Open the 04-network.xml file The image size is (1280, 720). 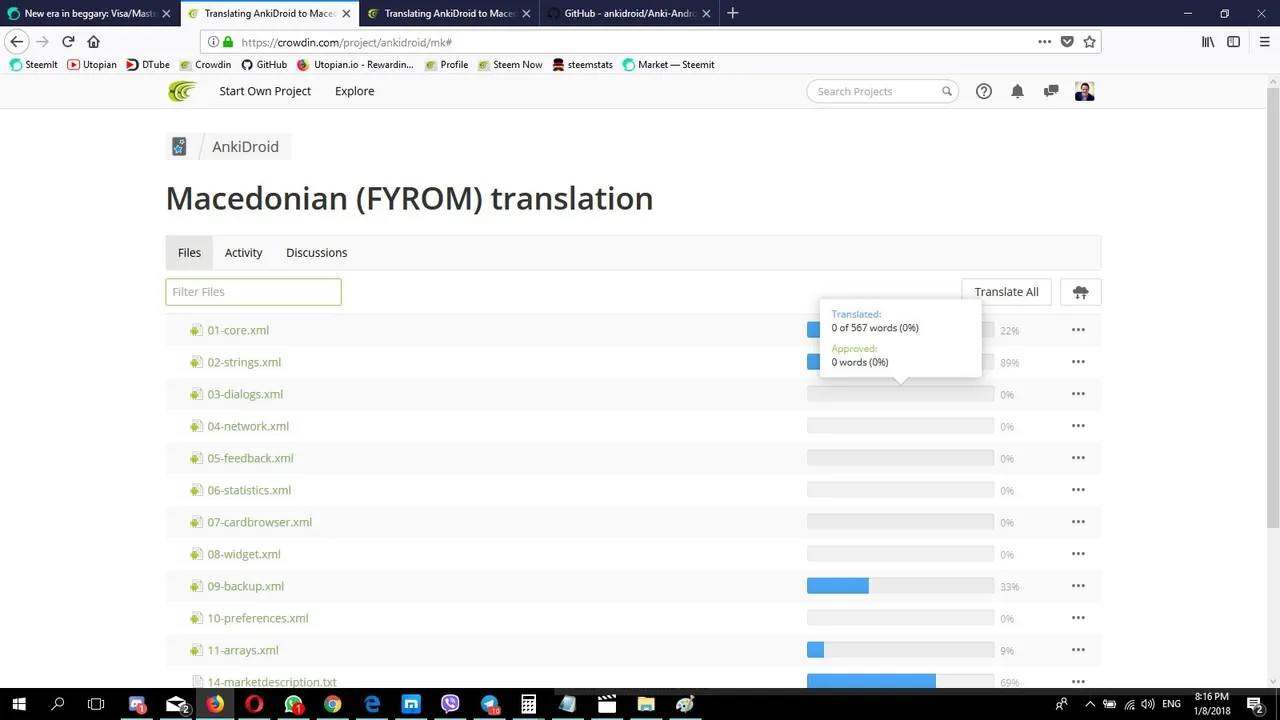click(248, 426)
